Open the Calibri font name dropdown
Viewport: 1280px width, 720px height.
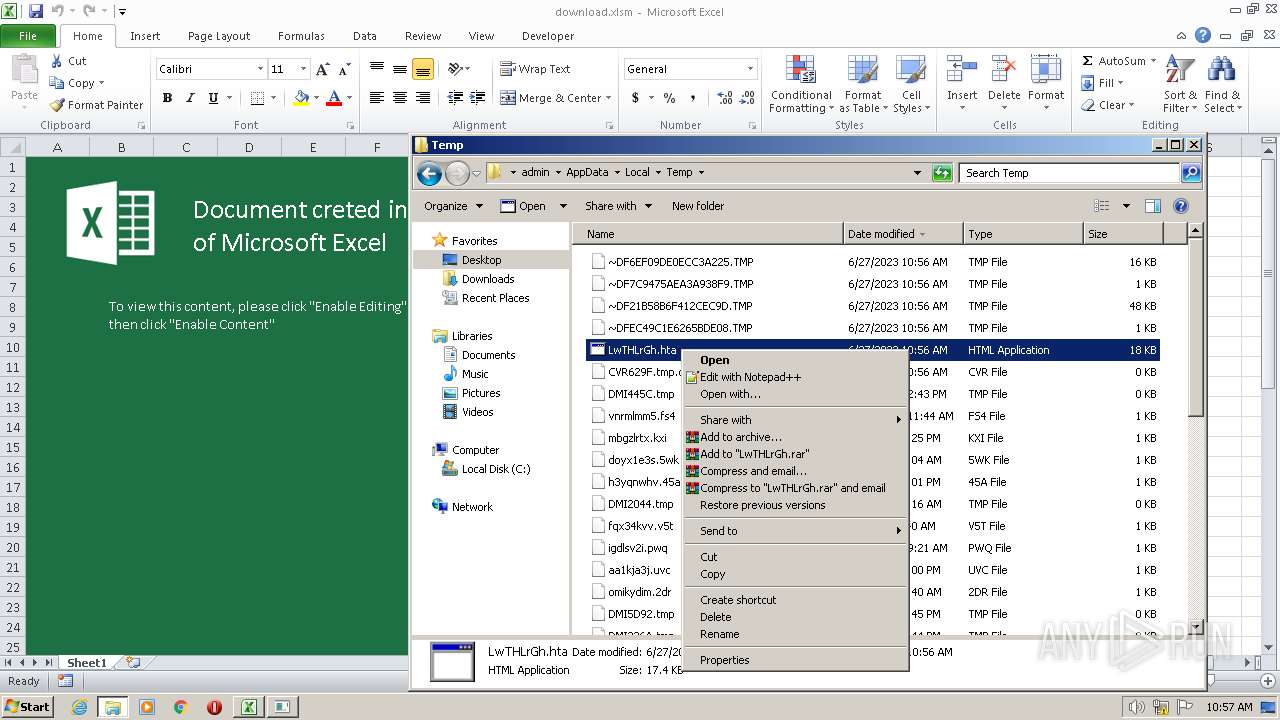[x=261, y=69]
